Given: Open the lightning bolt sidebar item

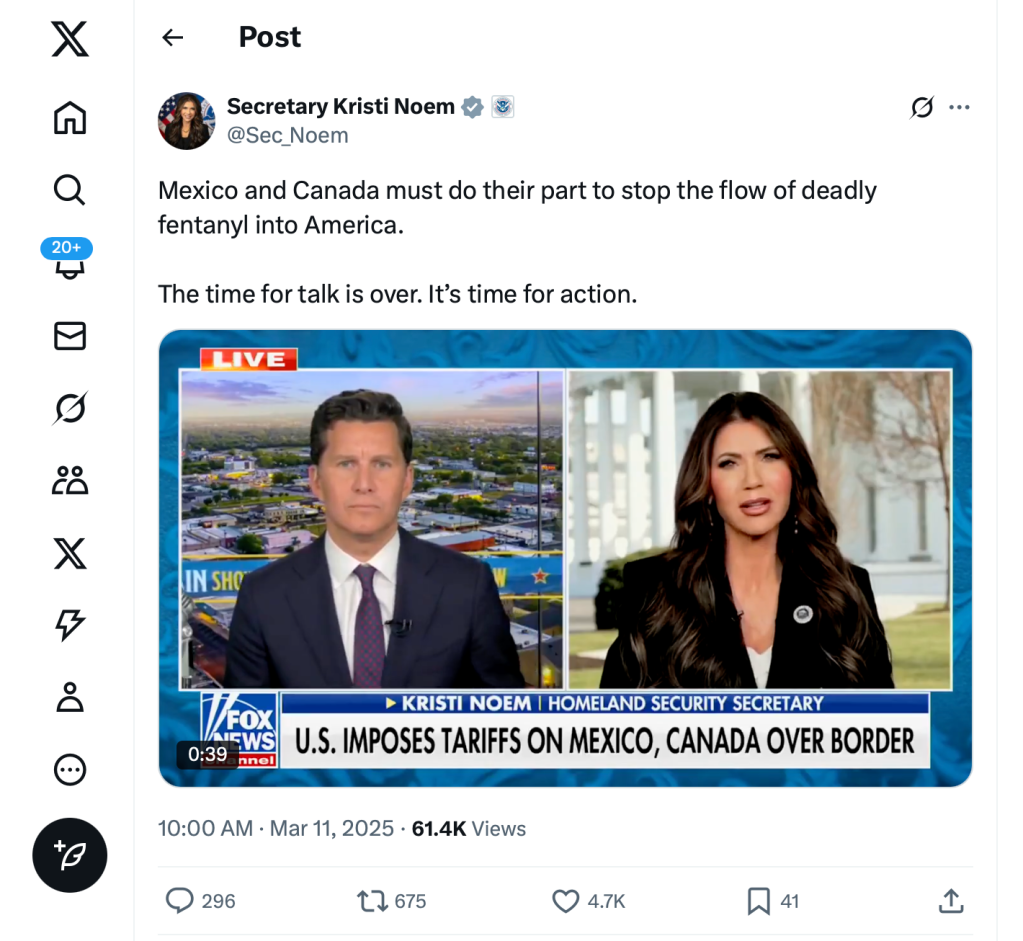Looking at the screenshot, I should pos(69,625).
